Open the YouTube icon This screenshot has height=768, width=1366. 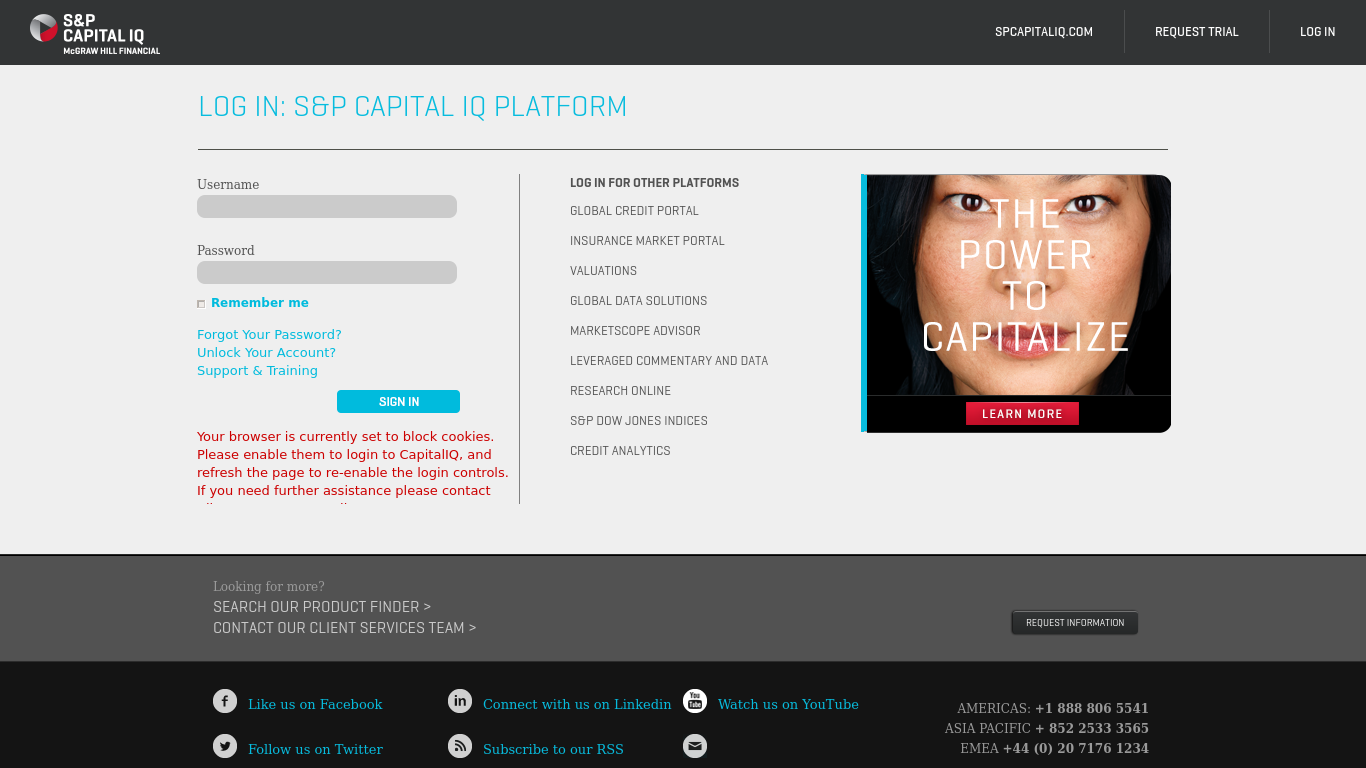695,701
